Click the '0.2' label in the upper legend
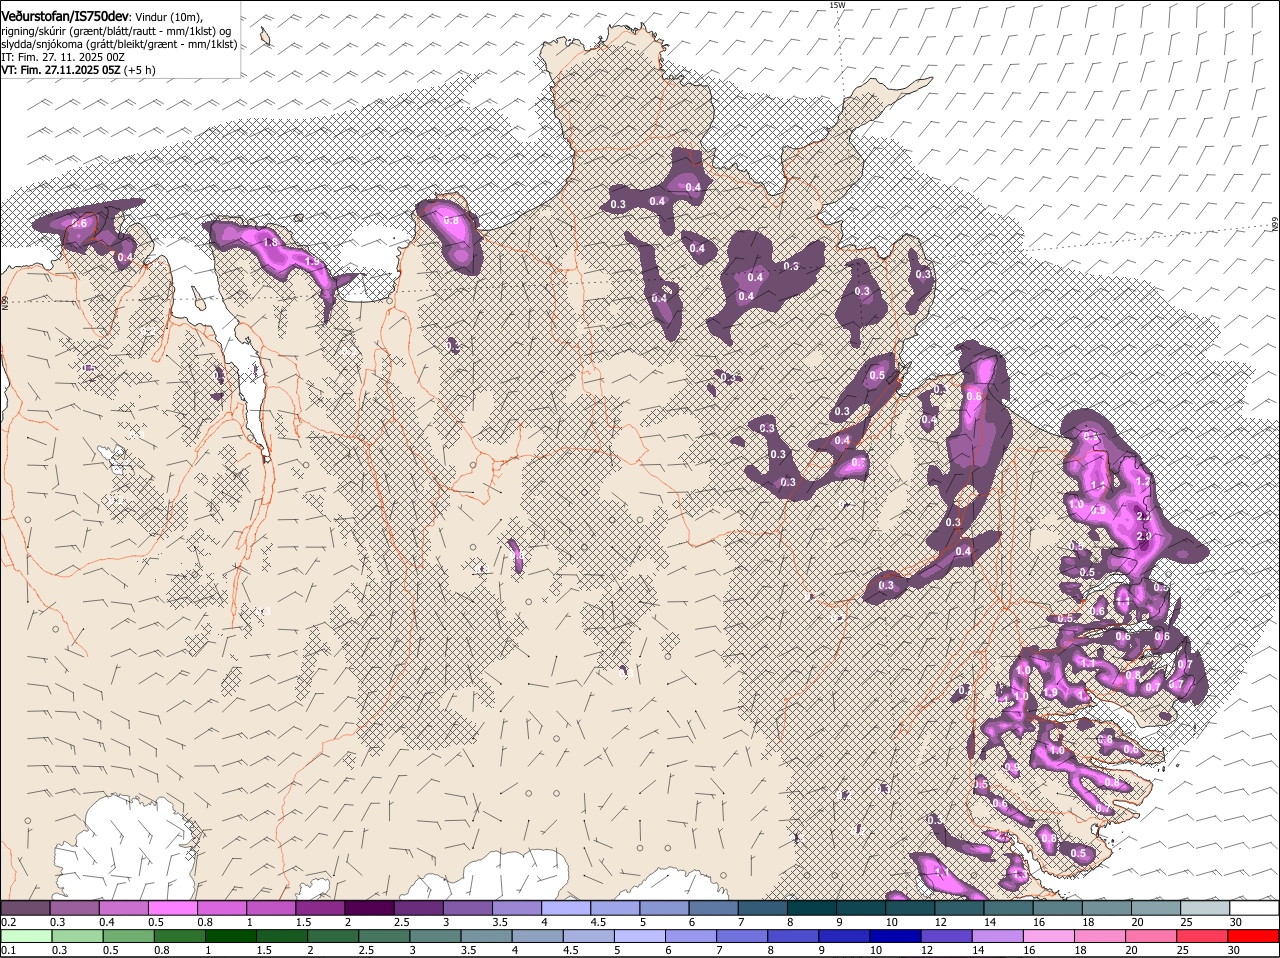The image size is (1280, 958). click(x=8, y=922)
